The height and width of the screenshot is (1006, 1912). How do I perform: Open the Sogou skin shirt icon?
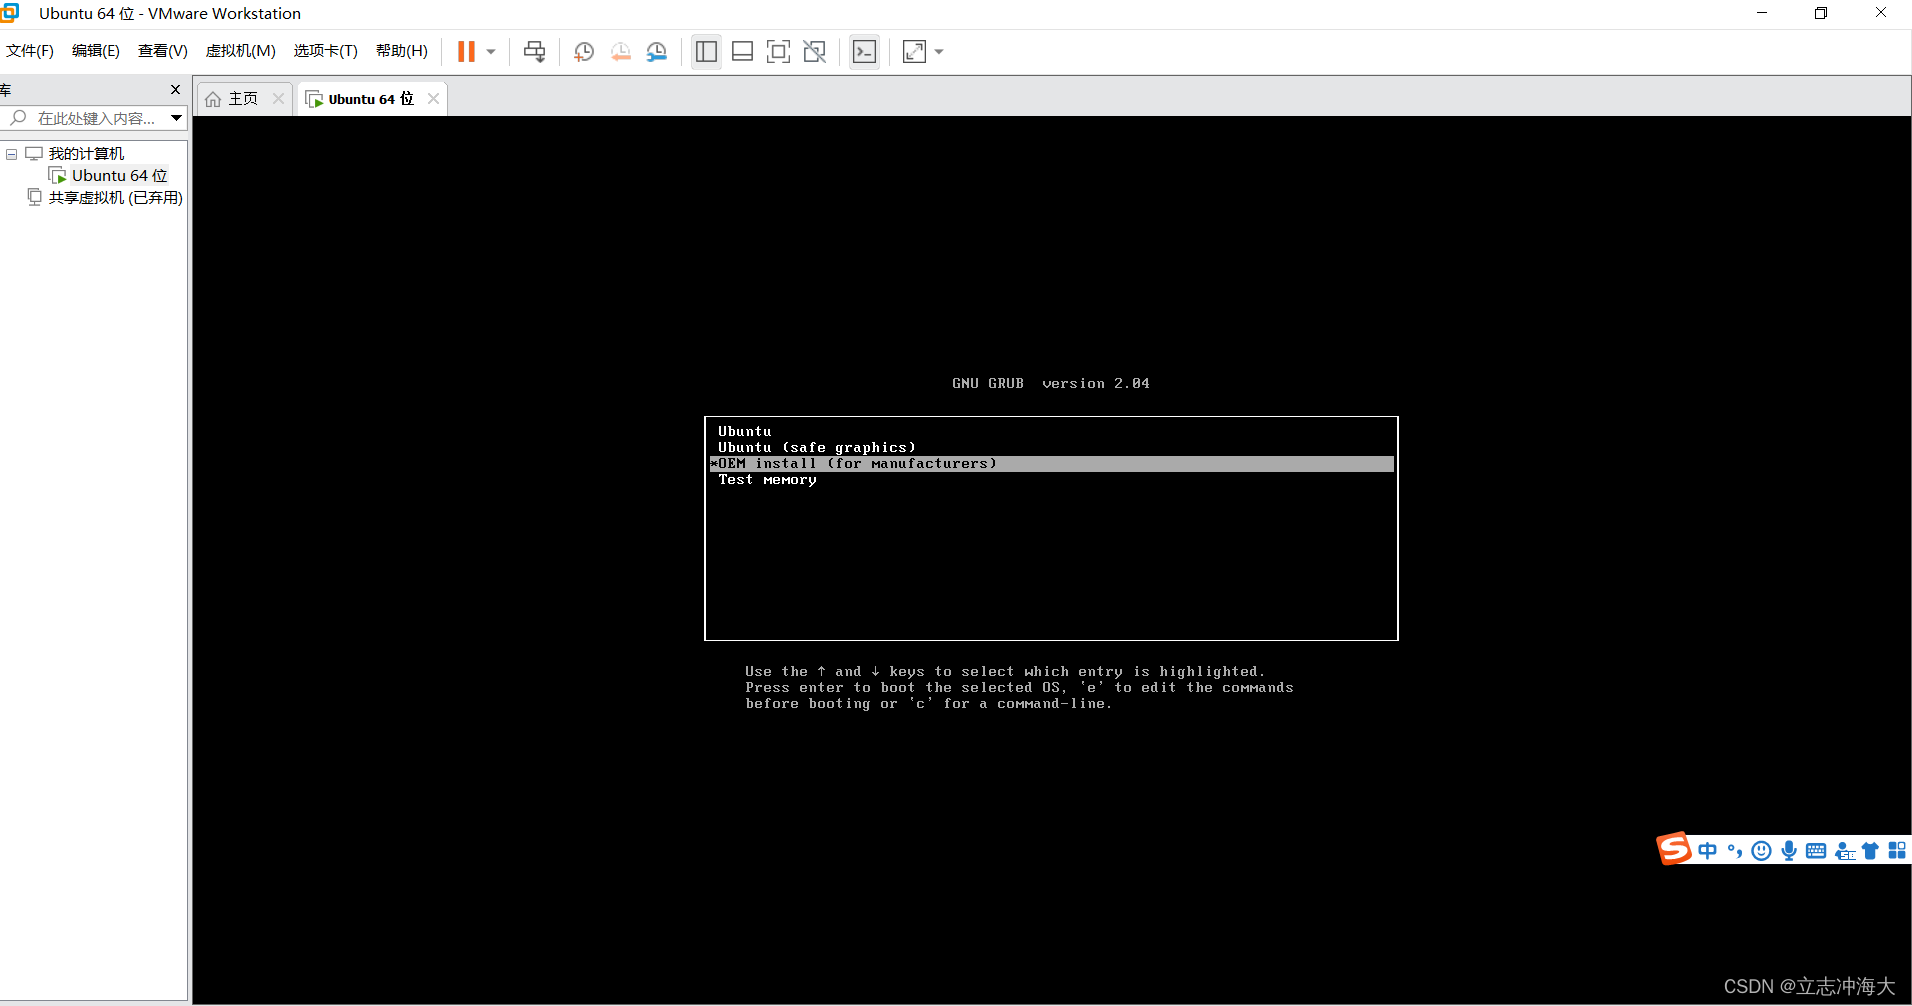[x=1870, y=851]
